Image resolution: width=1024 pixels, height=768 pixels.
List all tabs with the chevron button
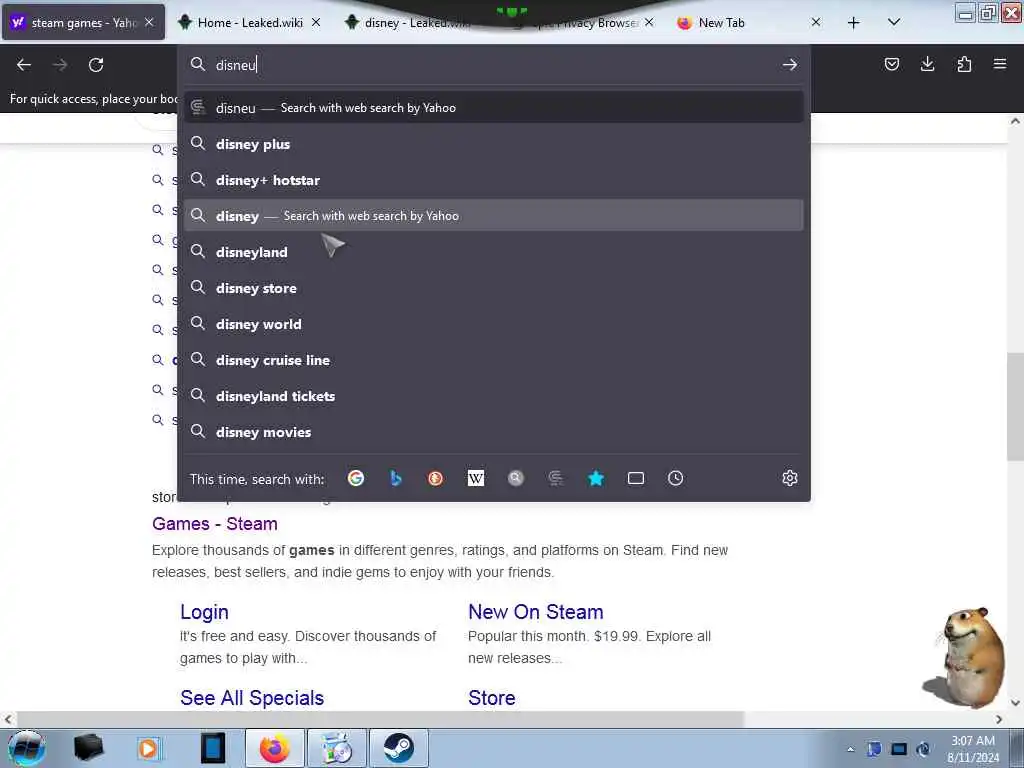894,22
